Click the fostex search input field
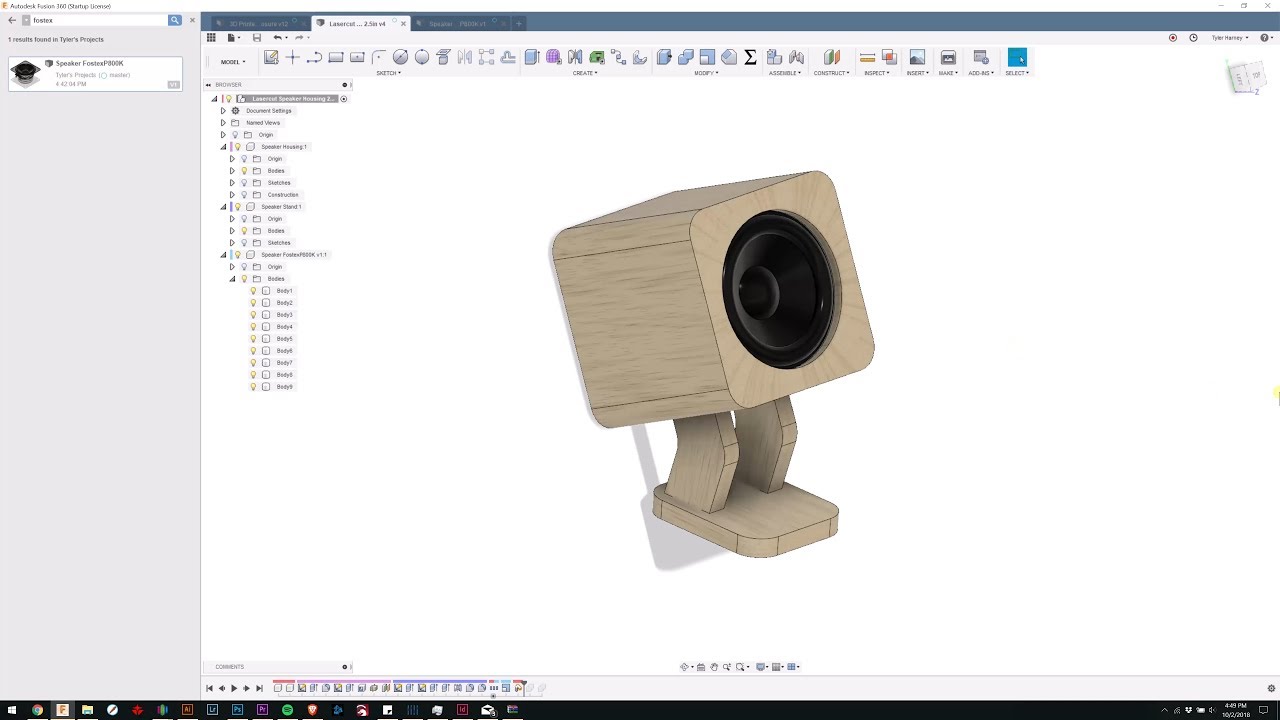Image resolution: width=1280 pixels, height=720 pixels. point(99,20)
